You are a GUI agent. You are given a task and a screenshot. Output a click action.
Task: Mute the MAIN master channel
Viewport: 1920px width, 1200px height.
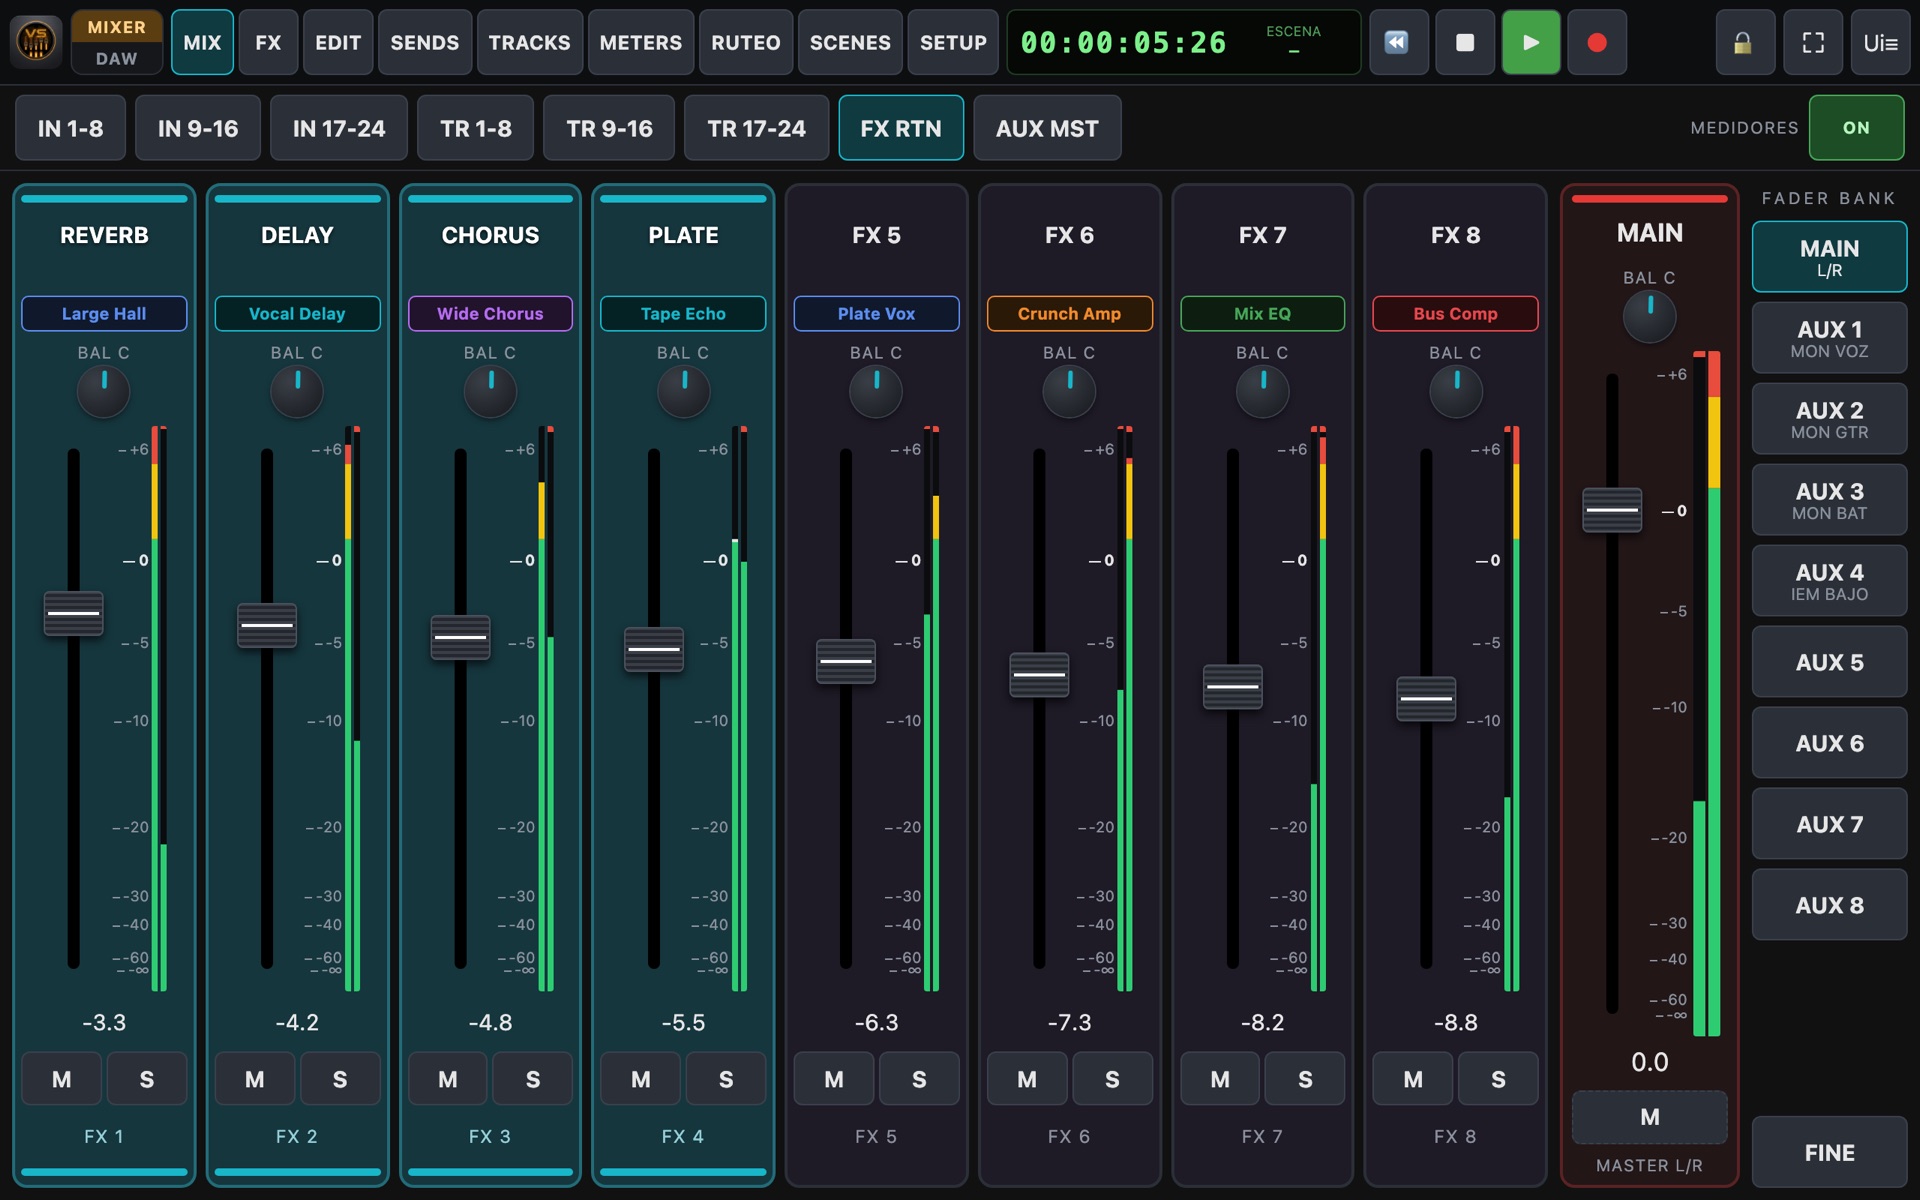[x=1649, y=1117]
